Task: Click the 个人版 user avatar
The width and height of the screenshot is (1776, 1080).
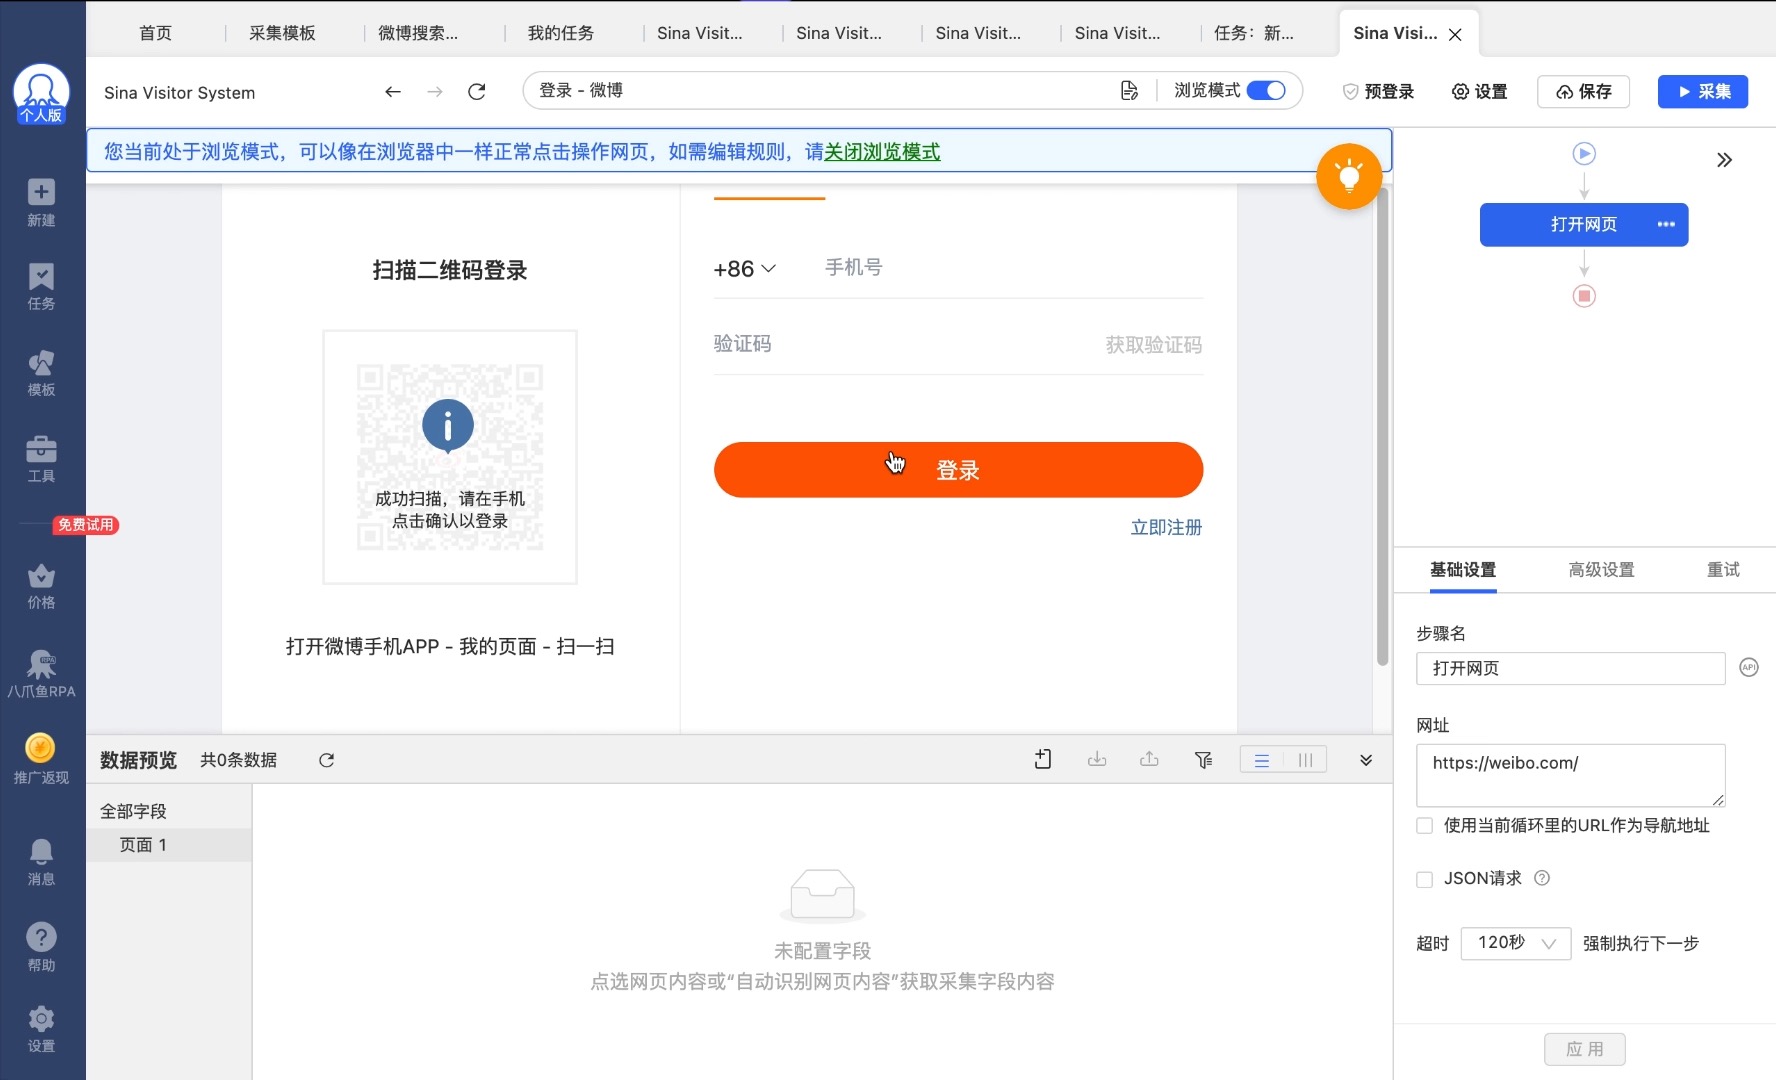Action: (41, 94)
